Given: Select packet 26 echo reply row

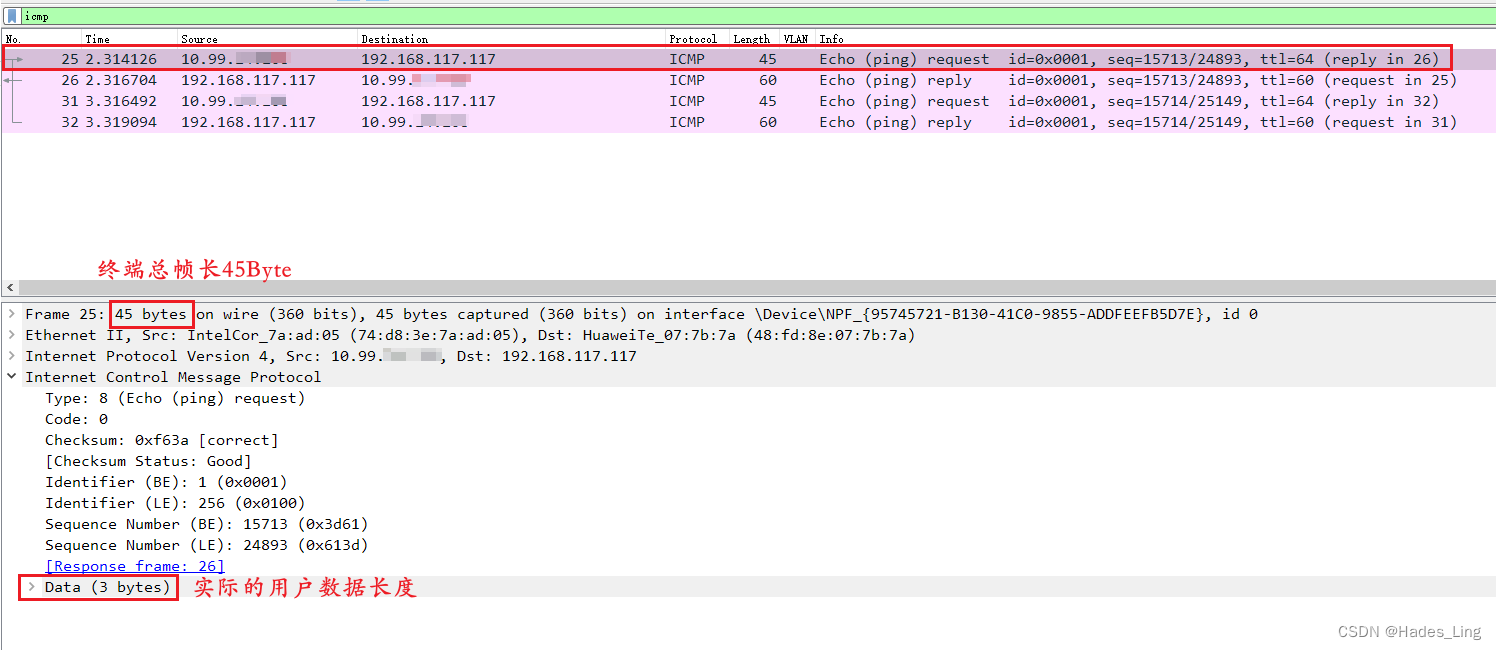Looking at the screenshot, I should click(x=748, y=80).
